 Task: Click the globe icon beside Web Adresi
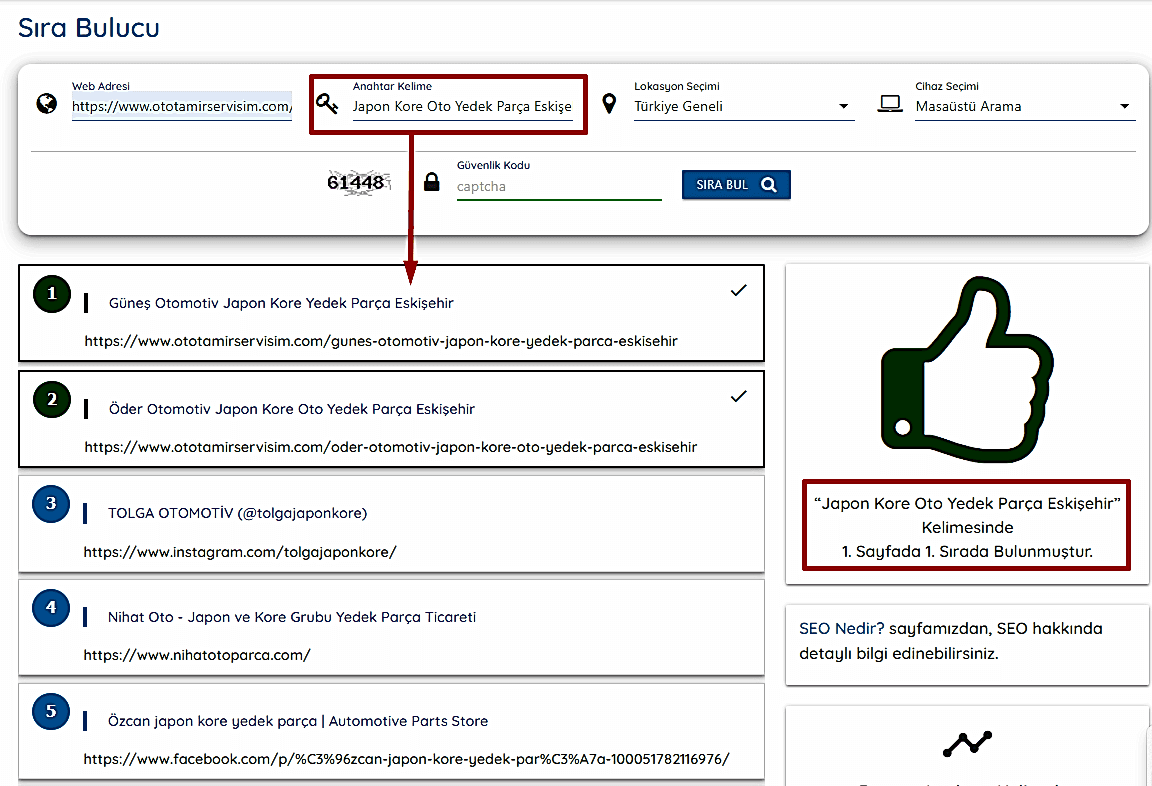coord(46,103)
